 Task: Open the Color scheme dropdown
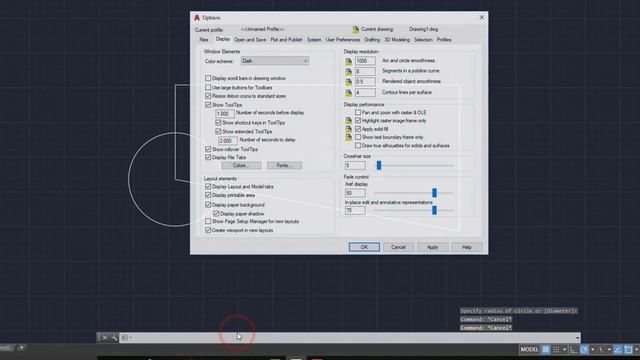[274, 61]
